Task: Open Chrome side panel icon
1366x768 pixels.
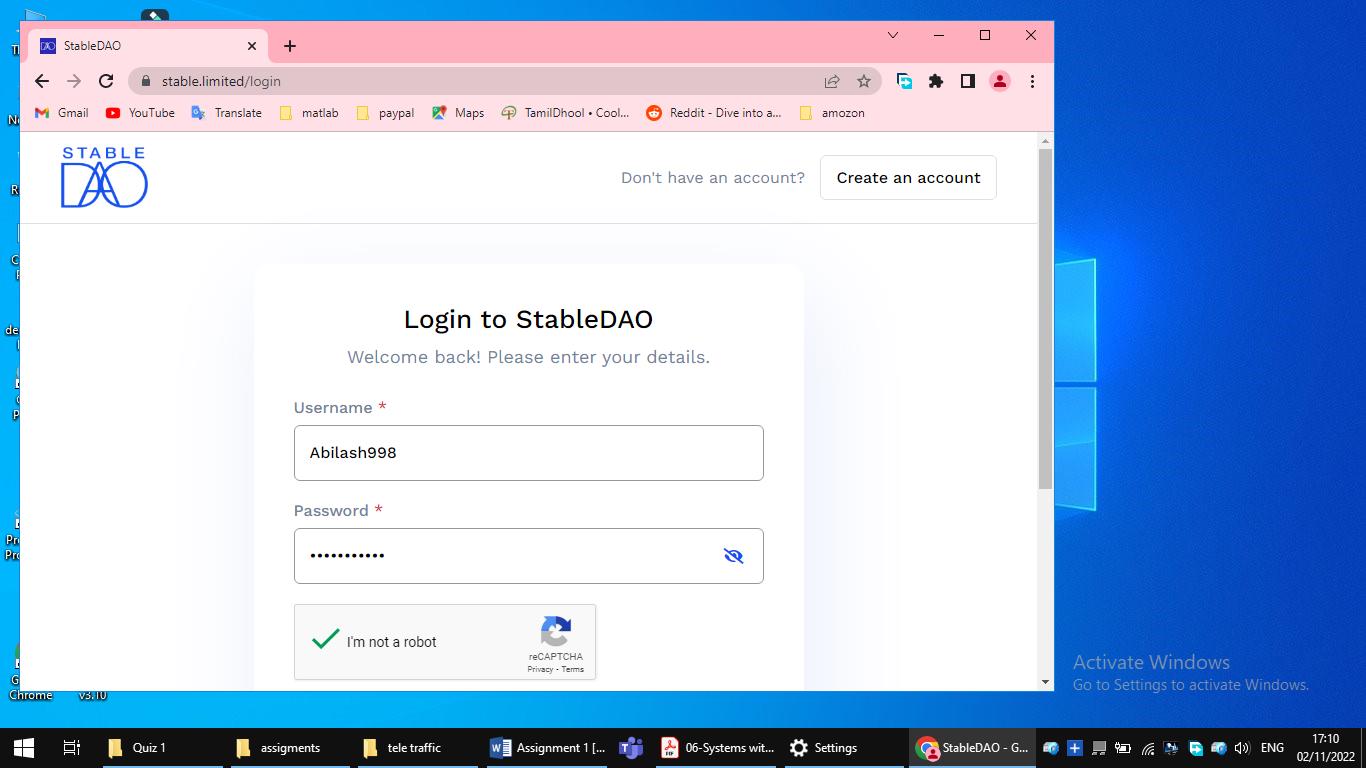Action: (x=968, y=81)
